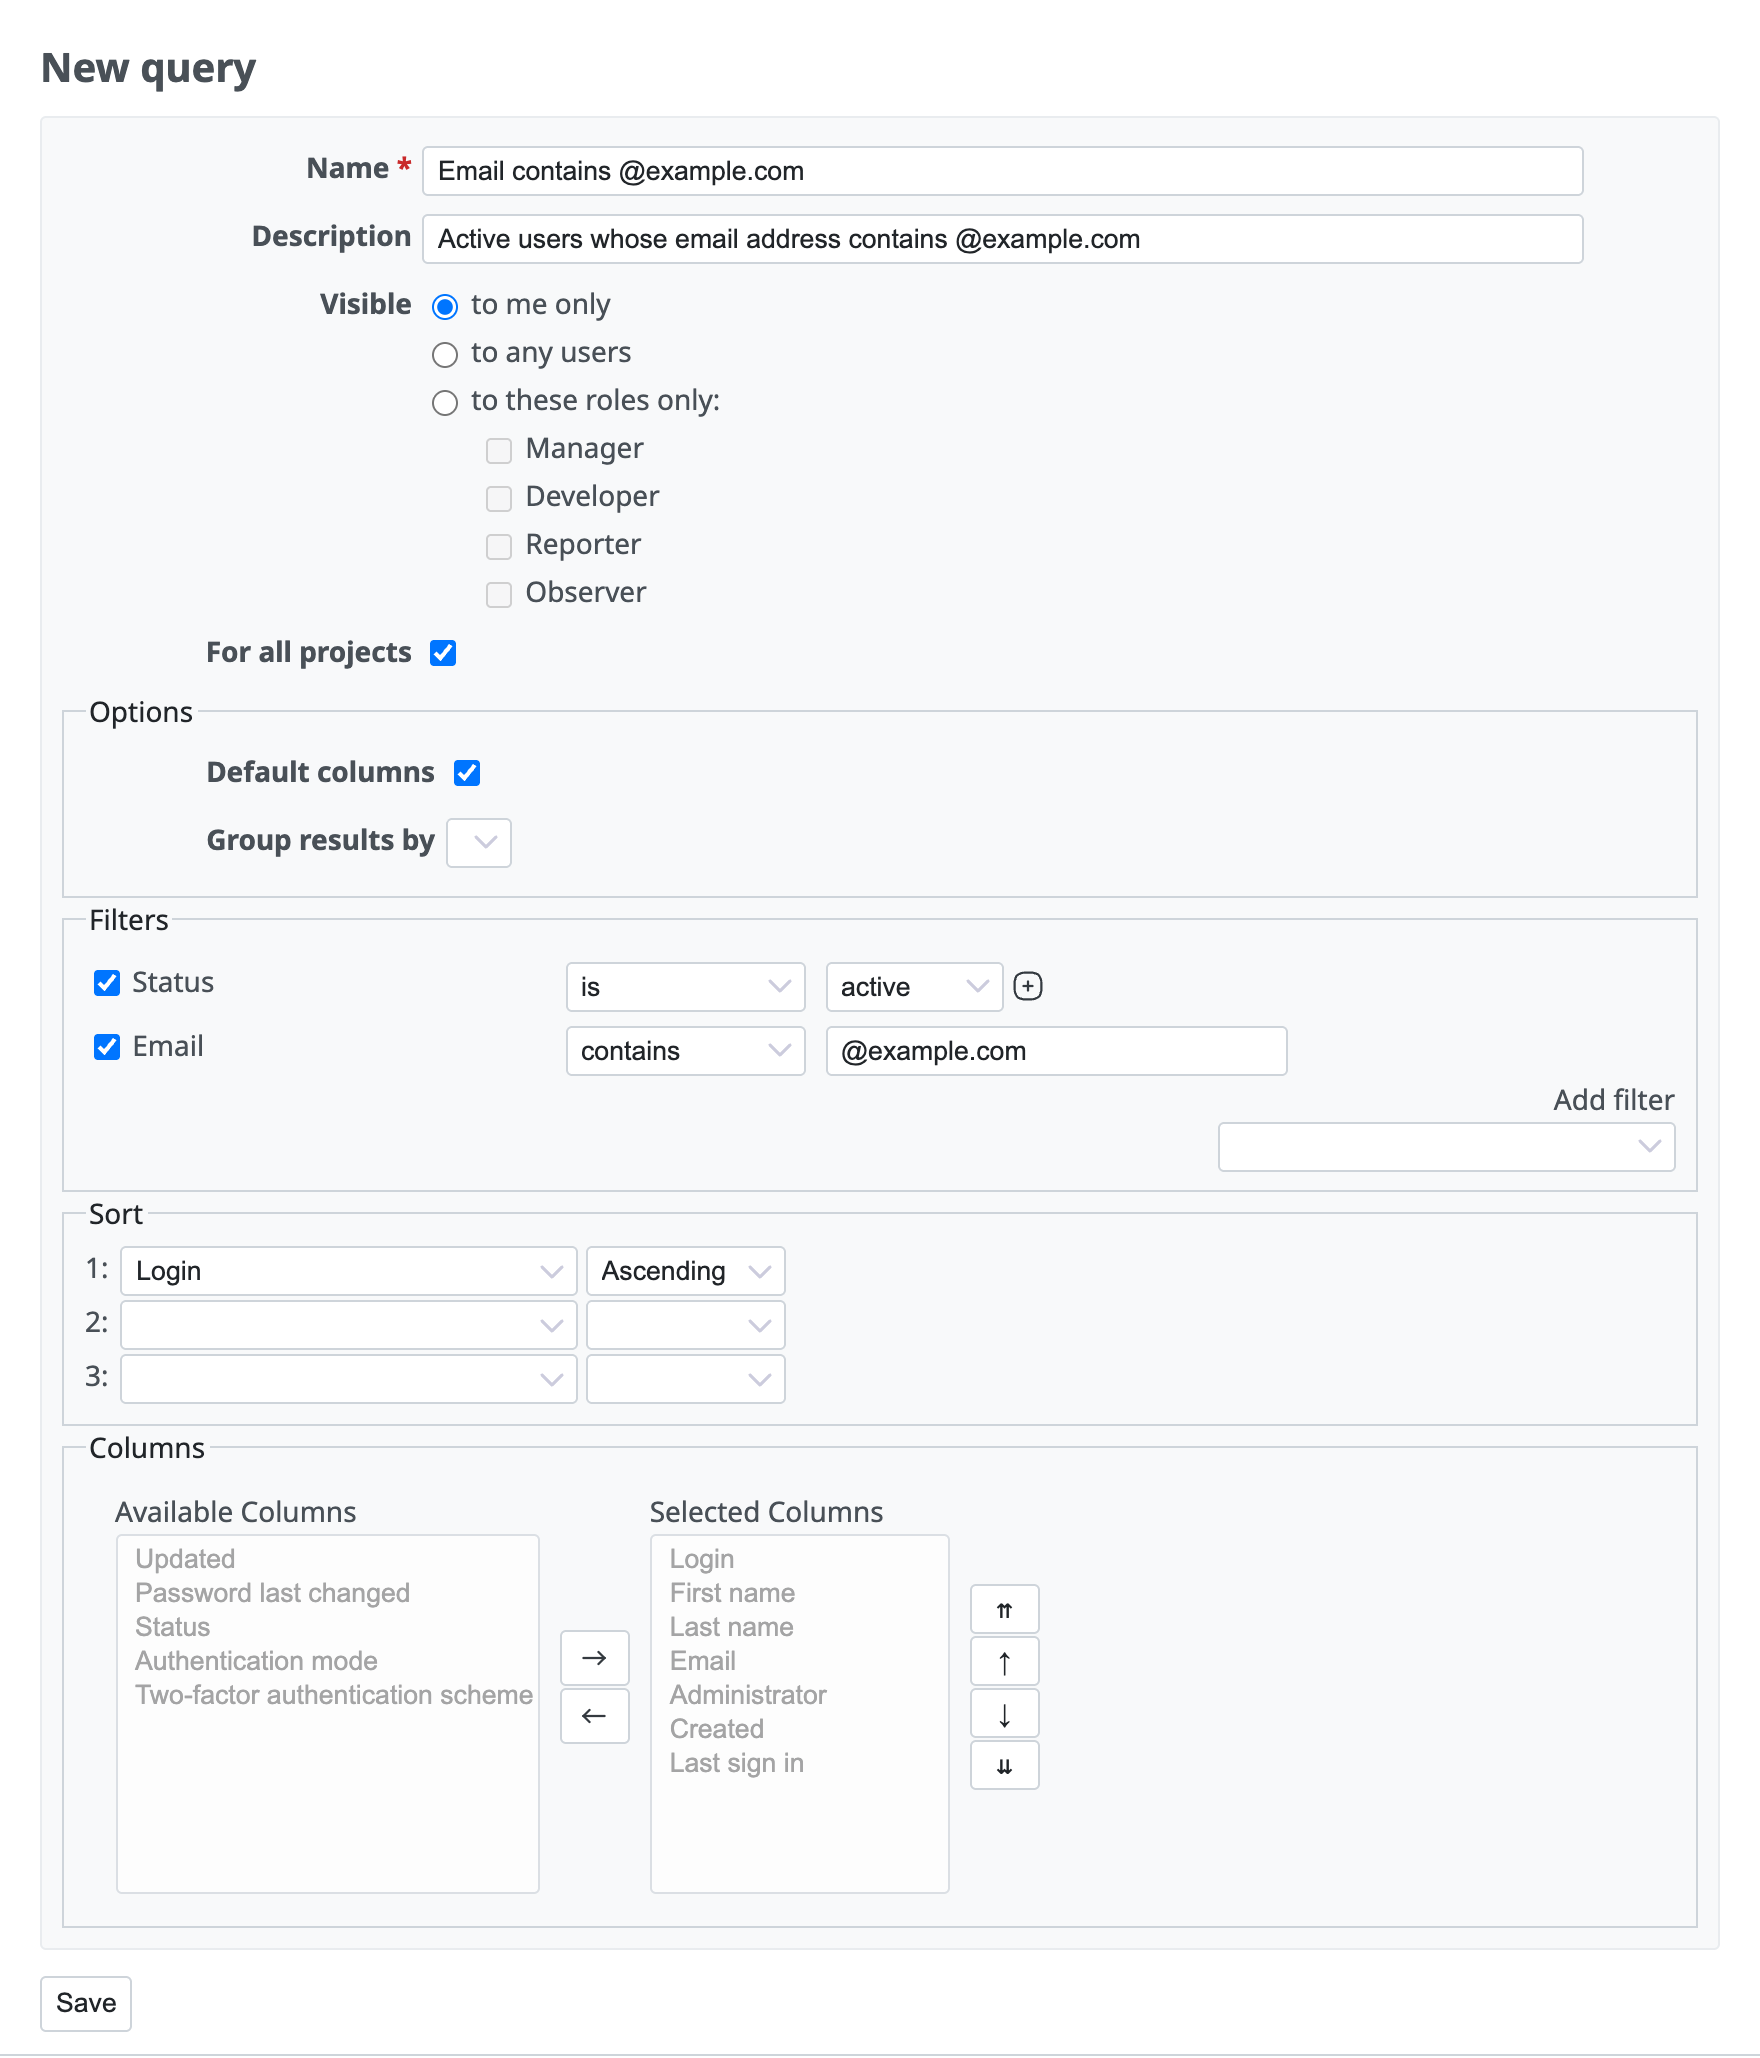1760x2058 pixels.
Task: Open the Ascending sort order dropdown
Action: [686, 1271]
